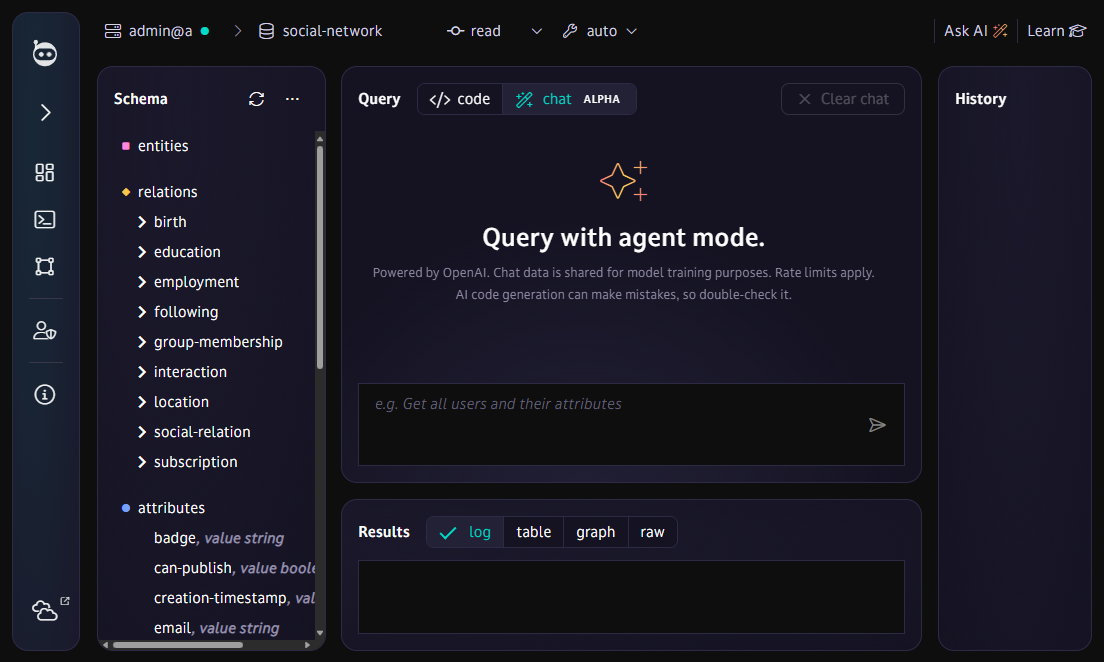Click the TypeDB Studio bot logo

pyautogui.click(x=45, y=54)
